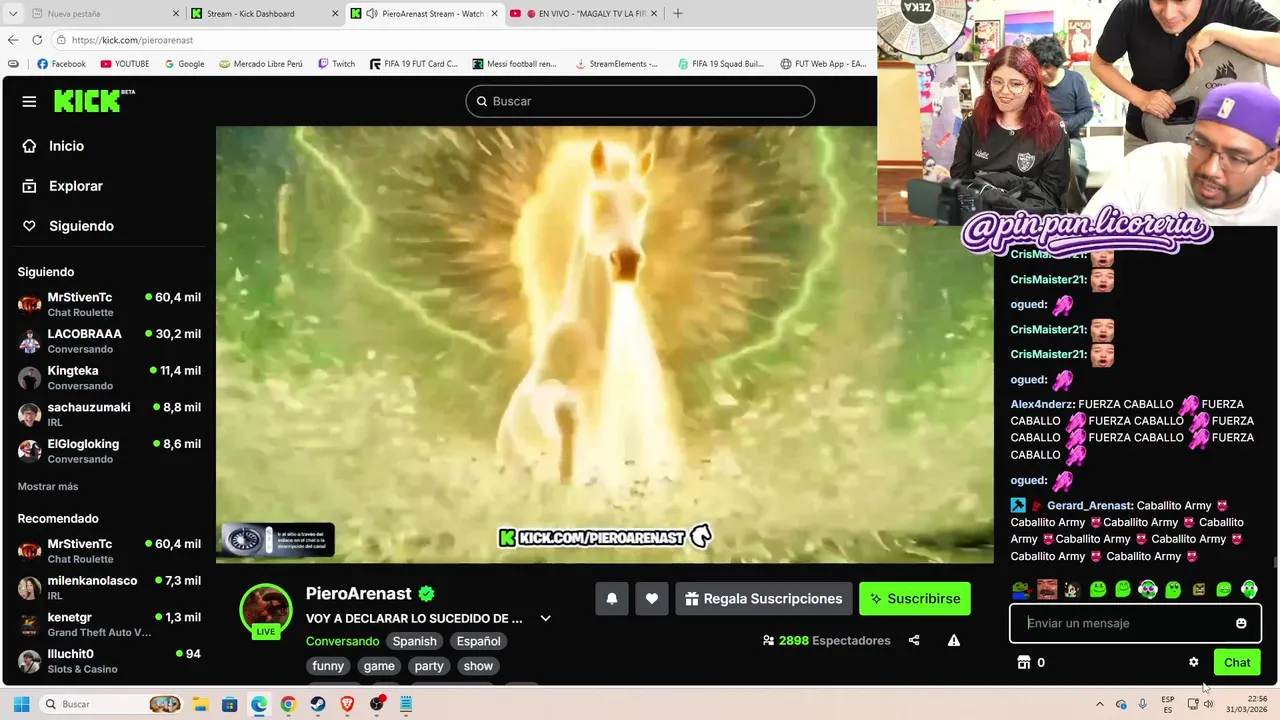
Task: Close the PieroArenast Stream tab
Action: click(x=494, y=14)
